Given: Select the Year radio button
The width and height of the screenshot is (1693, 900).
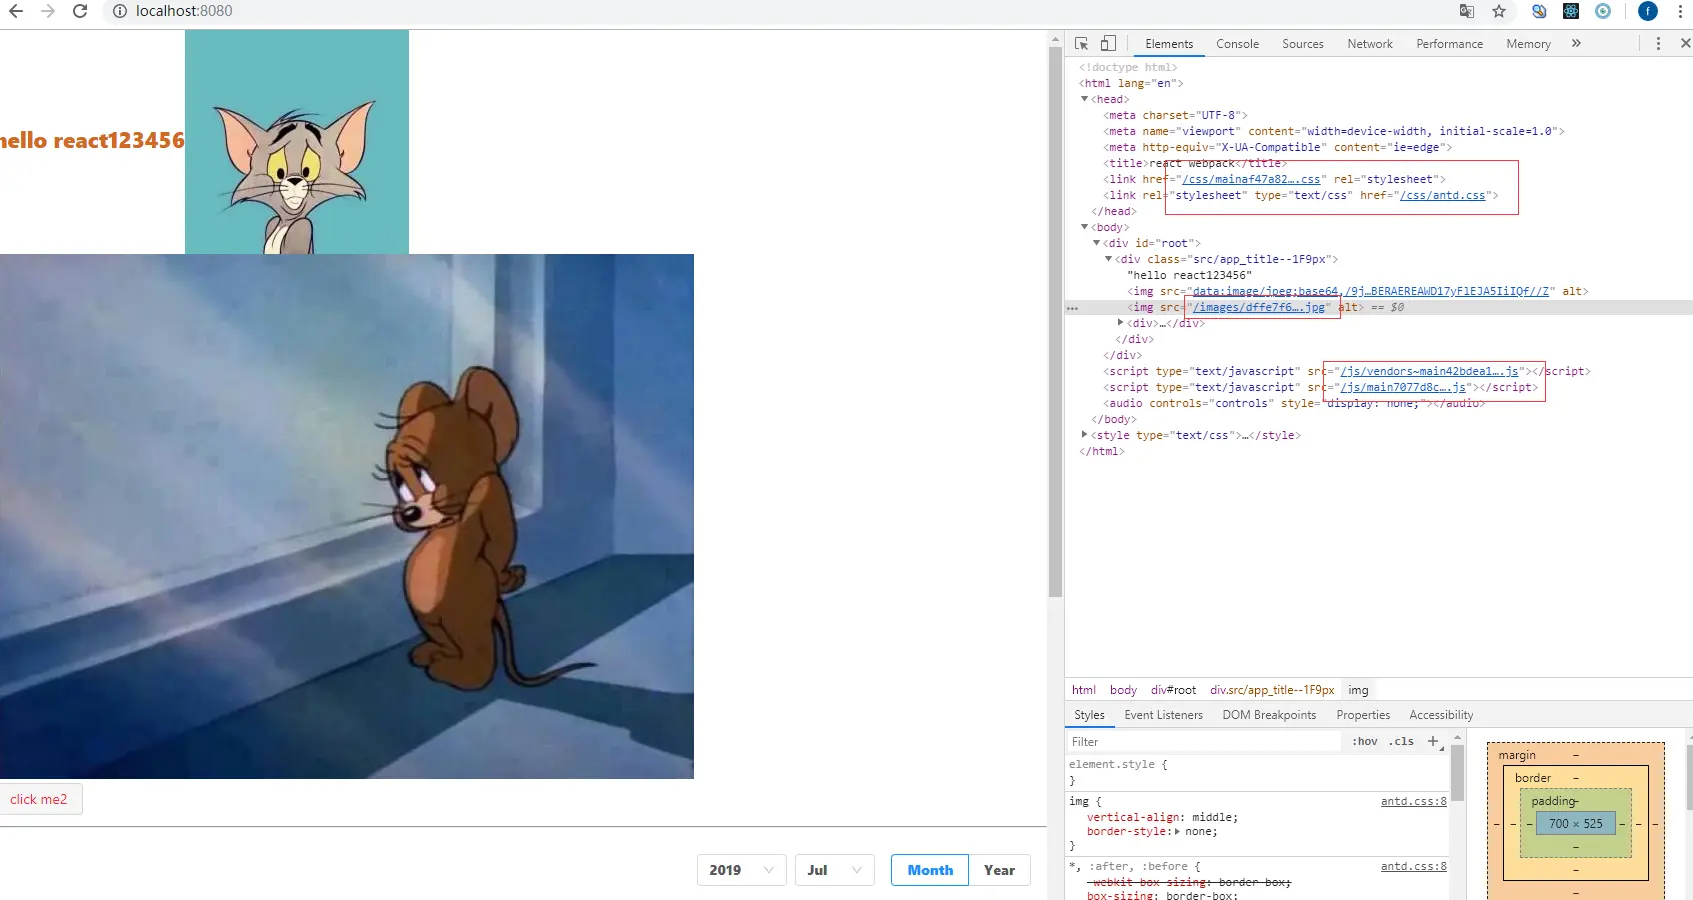Looking at the screenshot, I should [999, 870].
